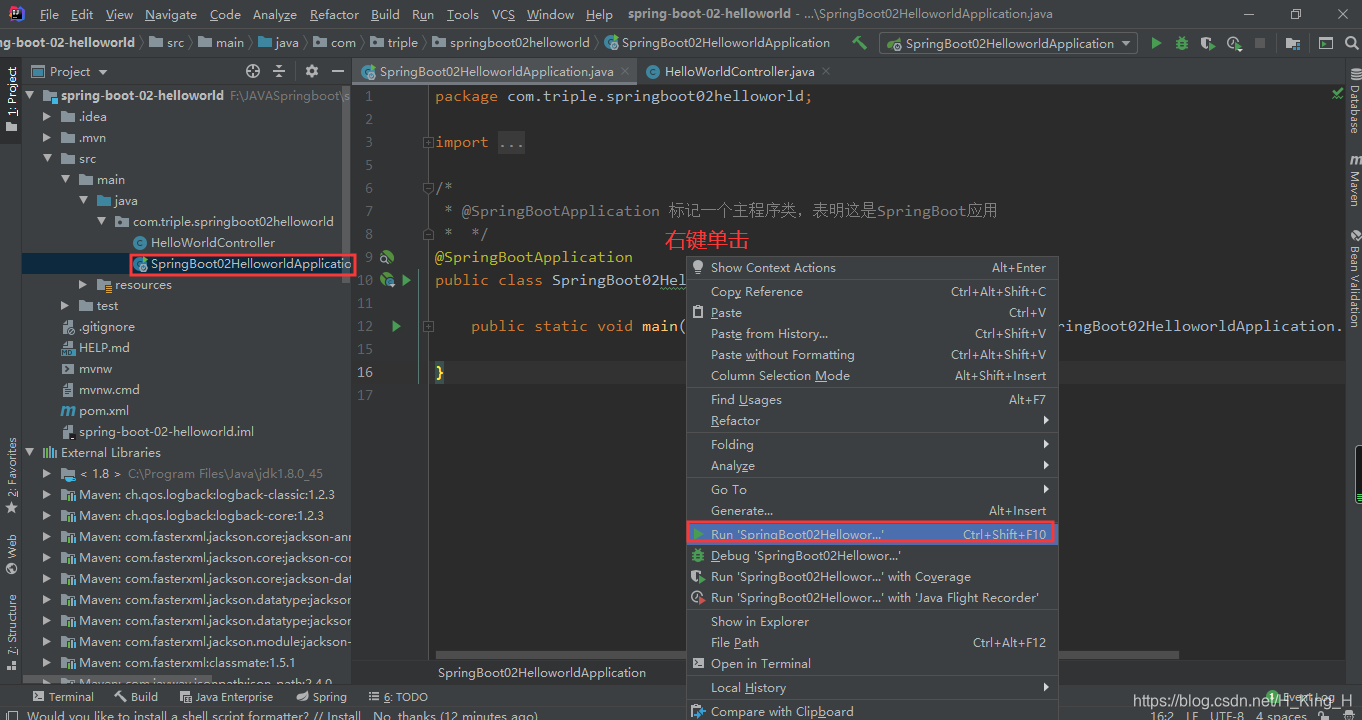Open Project Structure toolbar icon
The height and width of the screenshot is (720, 1362).
[x=1294, y=43]
